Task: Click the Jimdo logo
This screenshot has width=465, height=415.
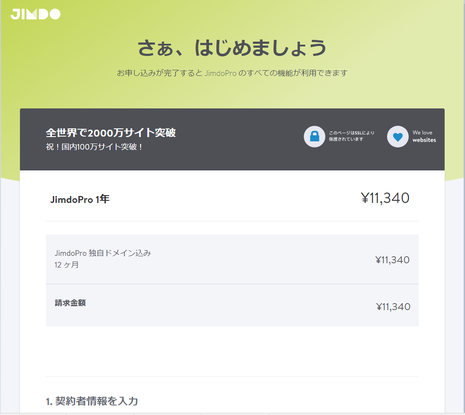Action: [x=35, y=14]
